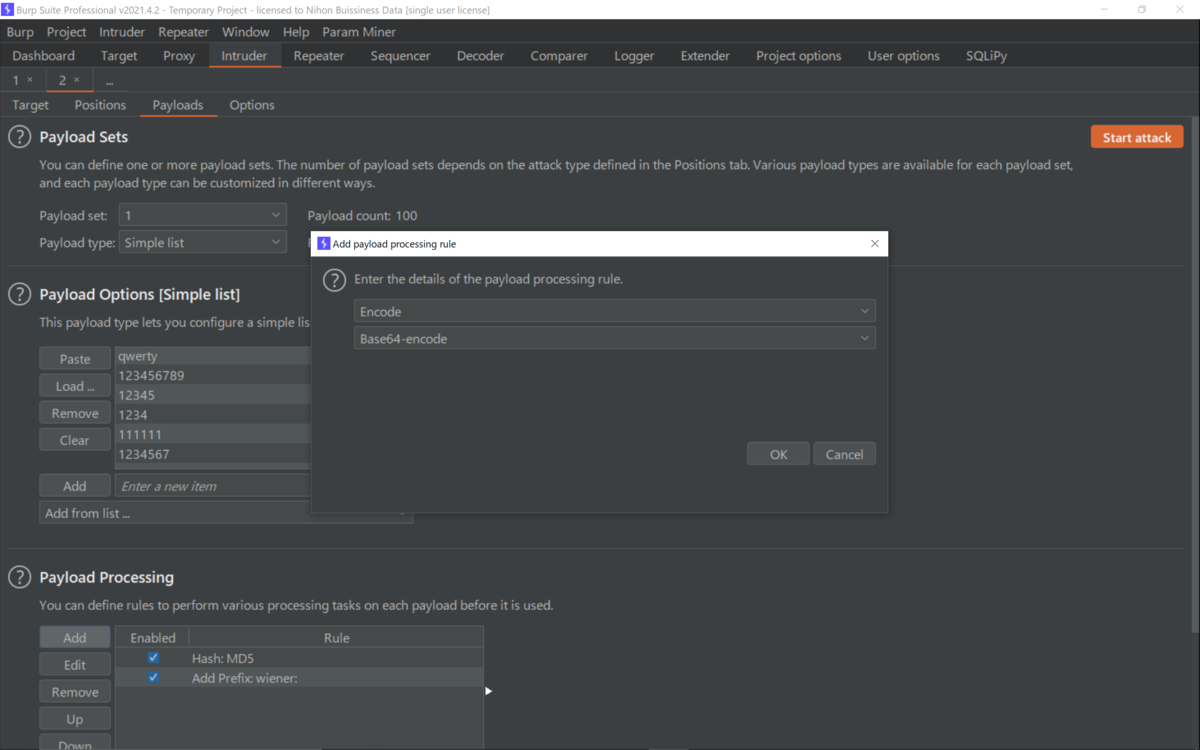
Task: Open the Add from list dropdown
Action: [x=225, y=513]
